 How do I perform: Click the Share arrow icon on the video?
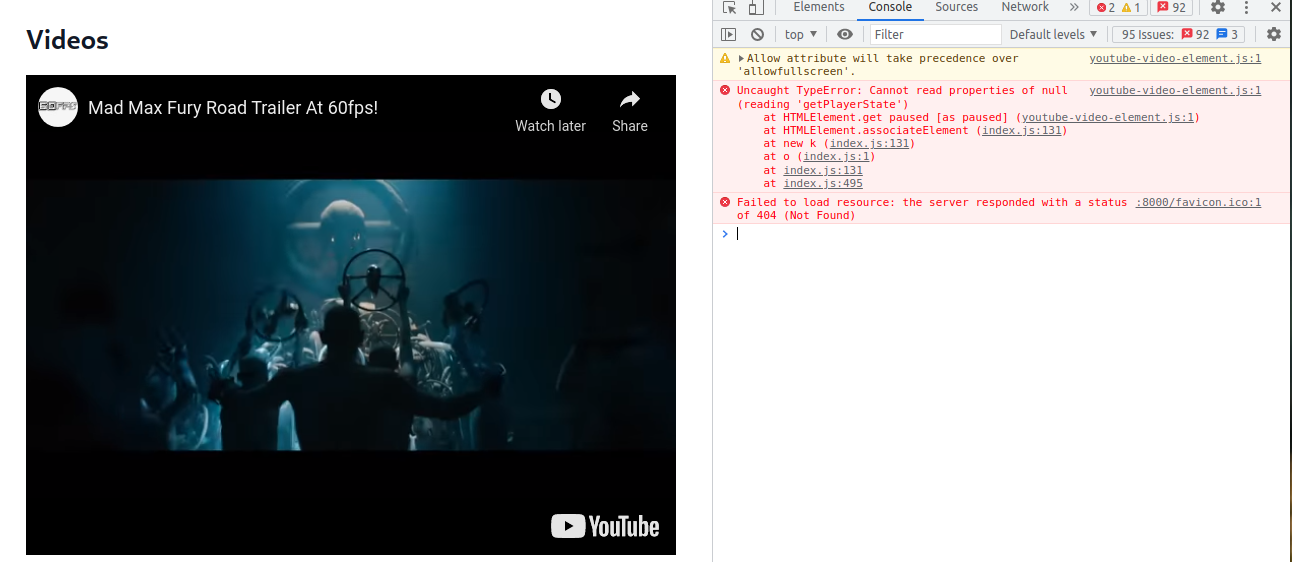pyautogui.click(x=630, y=99)
